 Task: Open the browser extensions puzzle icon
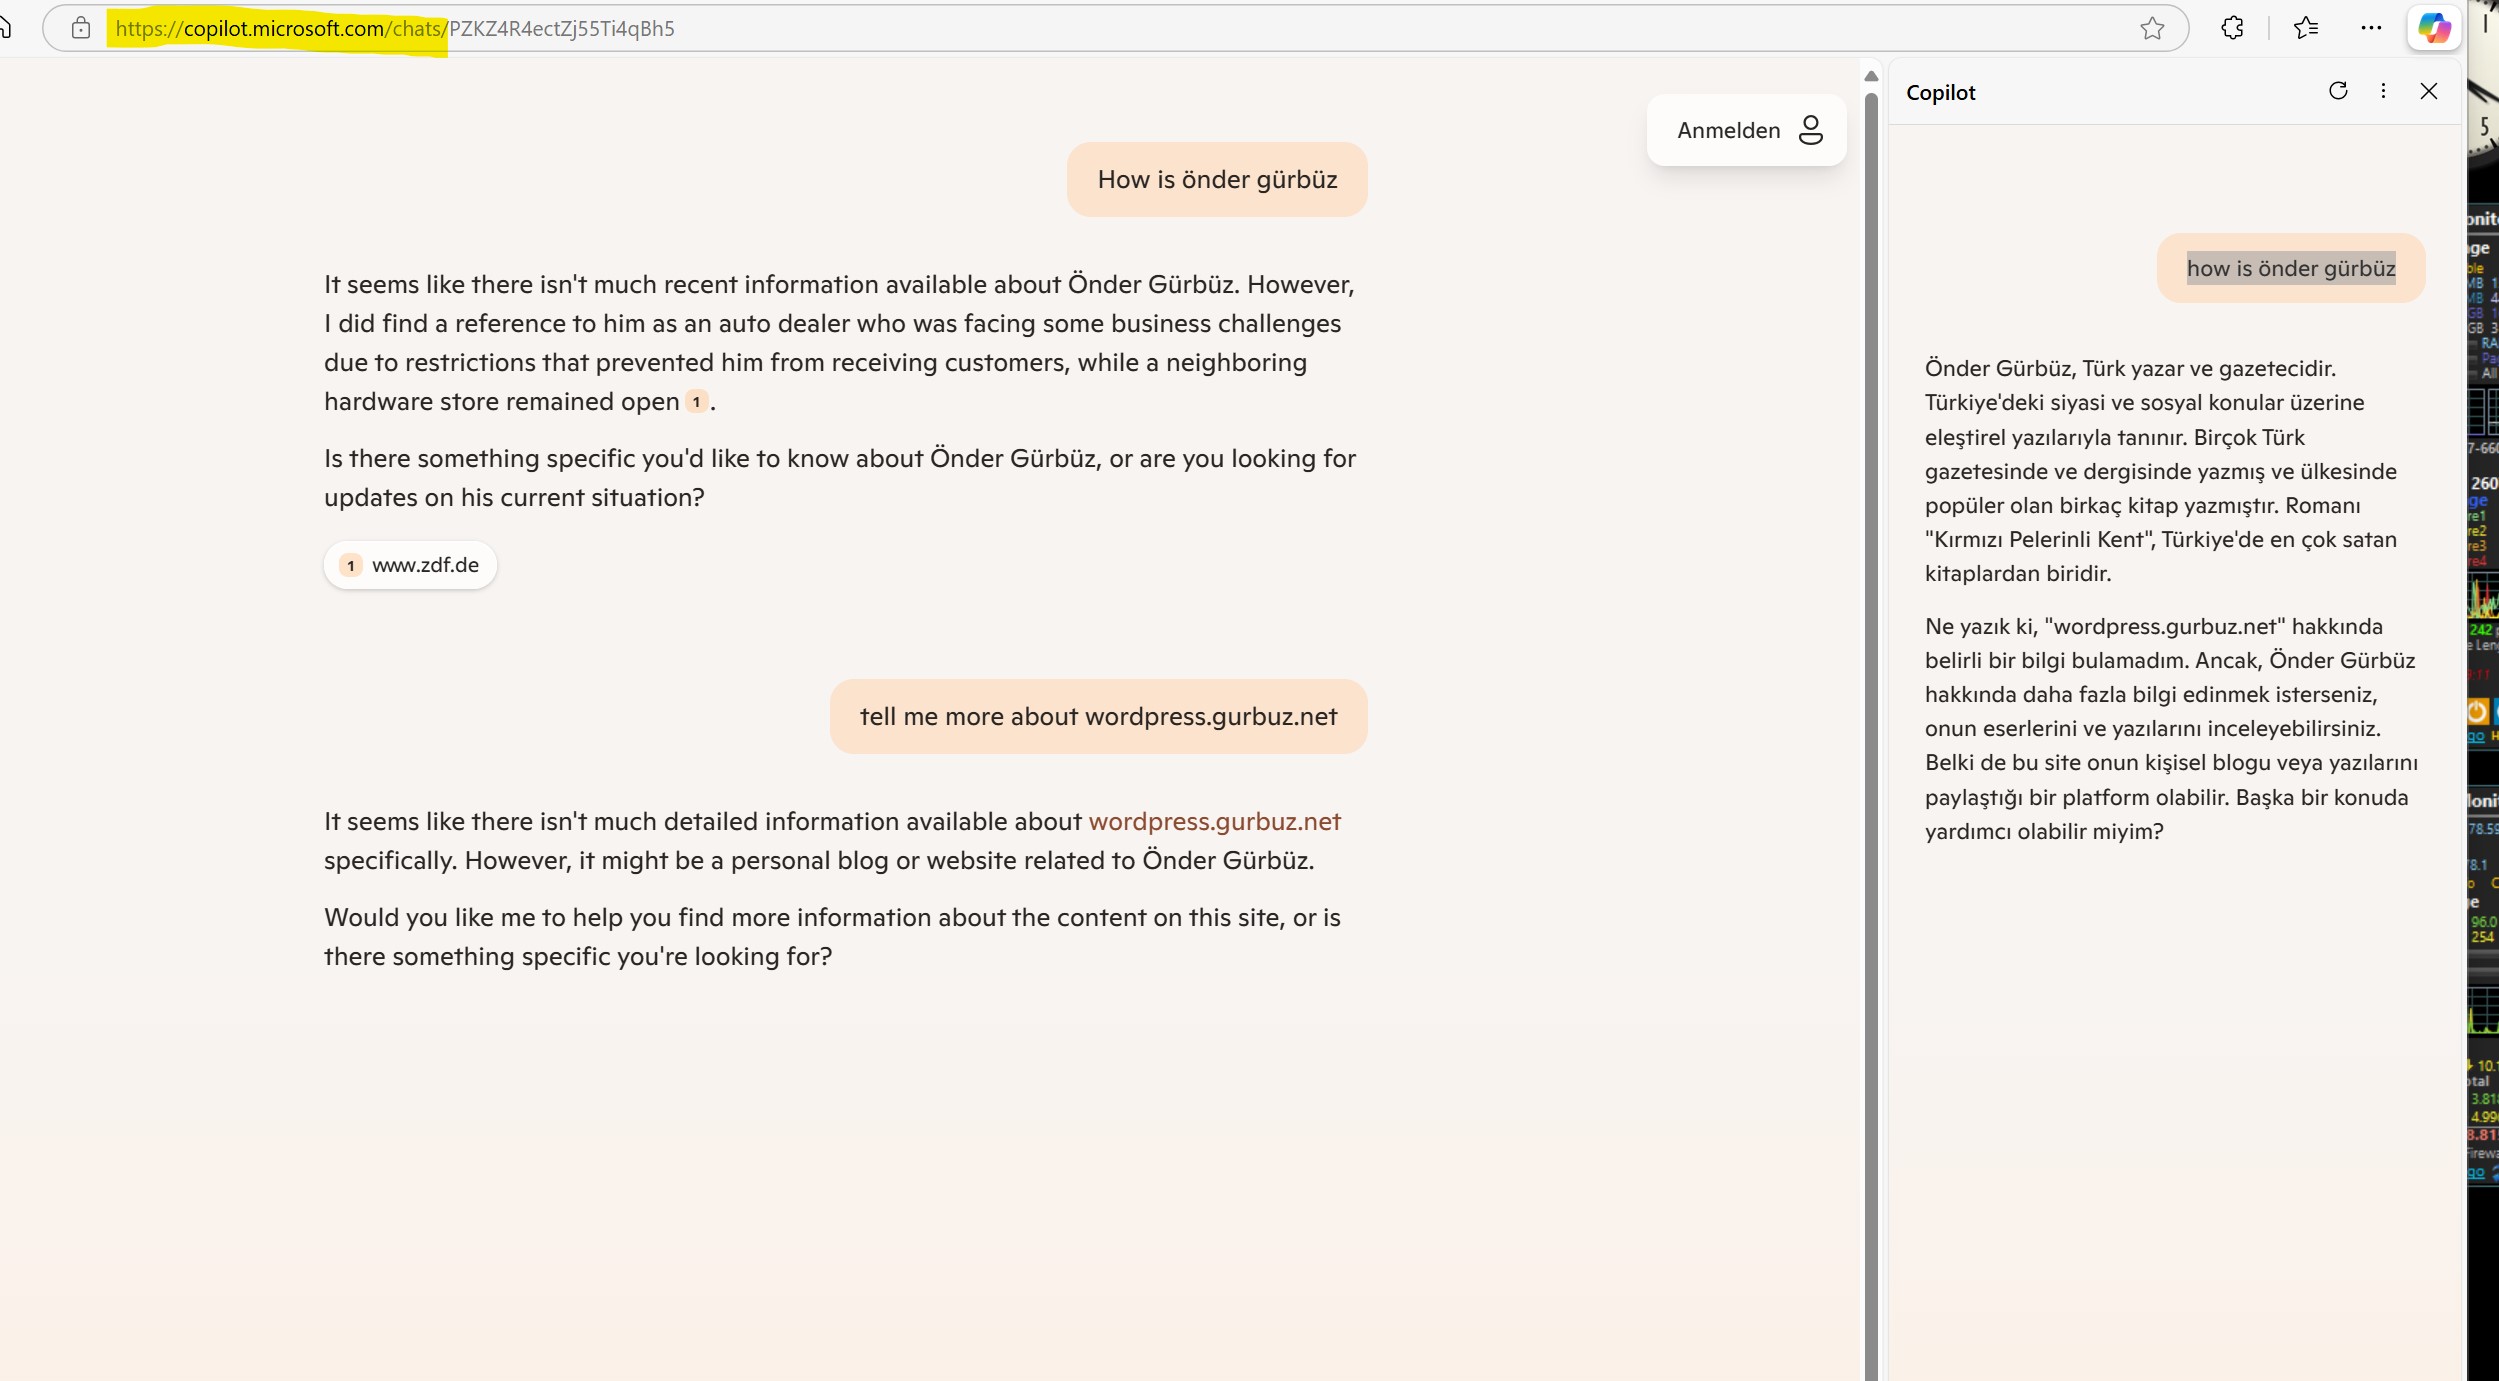[2232, 28]
